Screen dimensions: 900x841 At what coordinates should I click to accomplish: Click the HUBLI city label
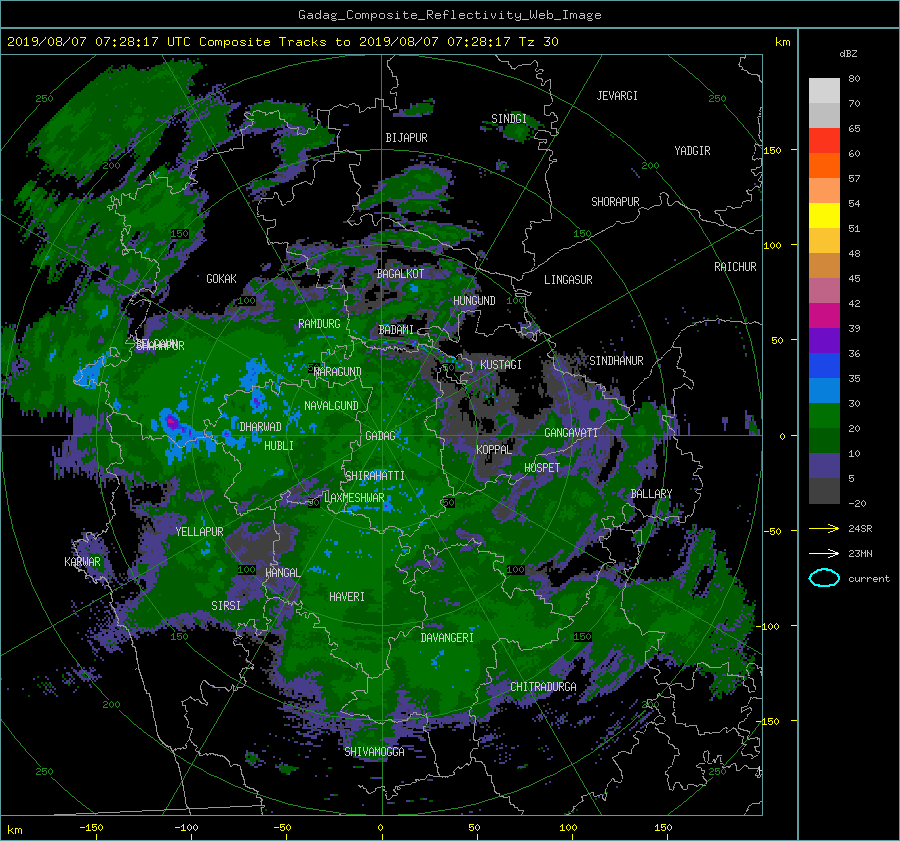click(278, 445)
